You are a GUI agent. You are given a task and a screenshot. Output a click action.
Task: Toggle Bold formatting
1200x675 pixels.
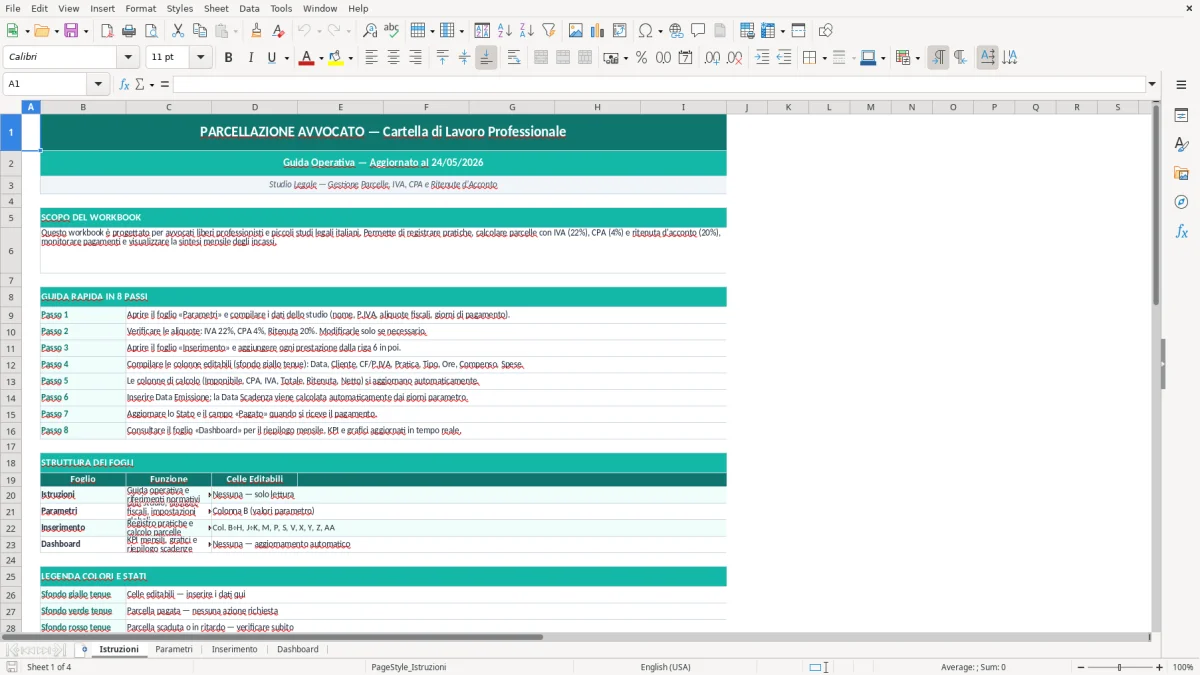tap(228, 58)
